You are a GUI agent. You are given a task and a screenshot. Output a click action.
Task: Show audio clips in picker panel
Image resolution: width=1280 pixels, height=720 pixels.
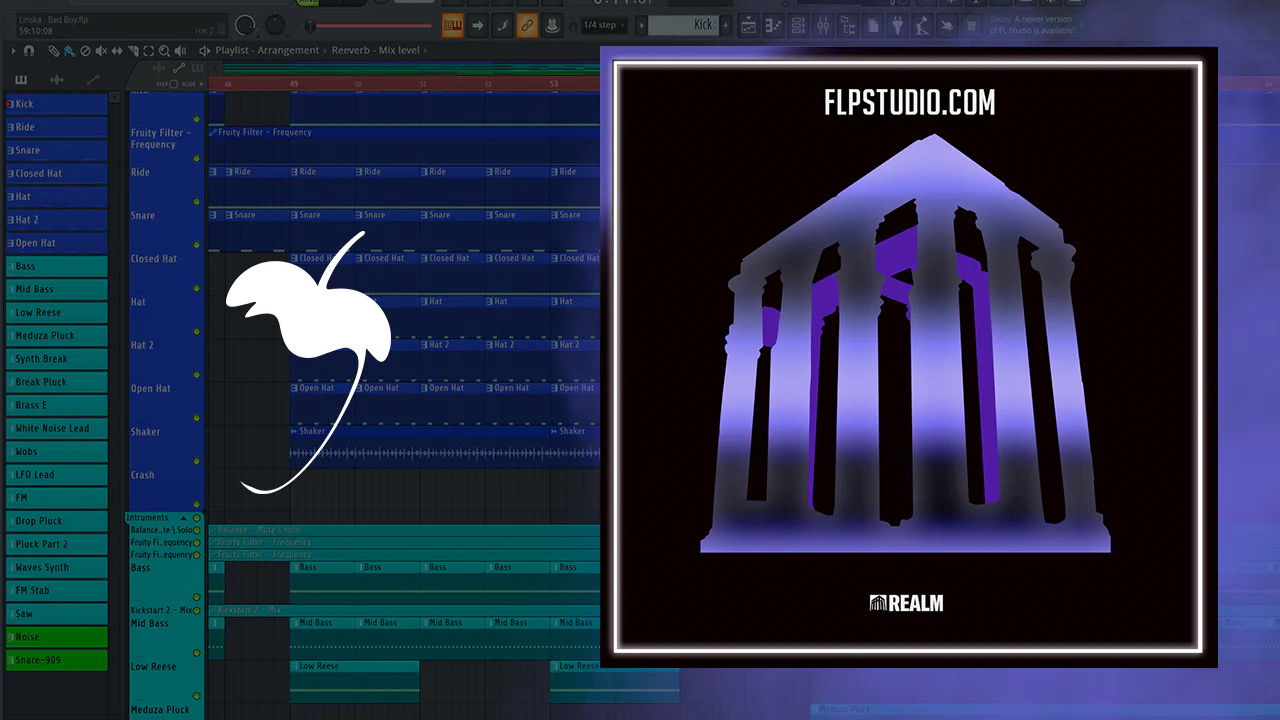point(57,80)
